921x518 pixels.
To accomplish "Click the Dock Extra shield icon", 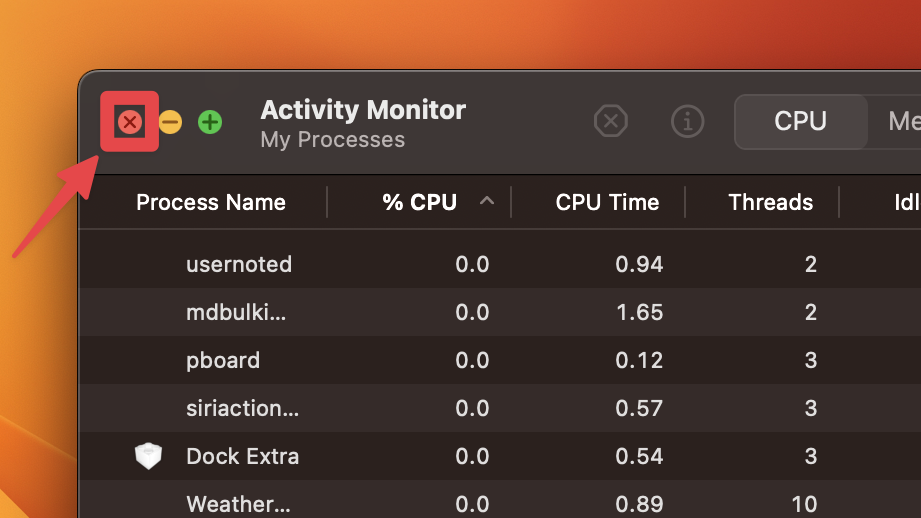I will coord(148,457).
